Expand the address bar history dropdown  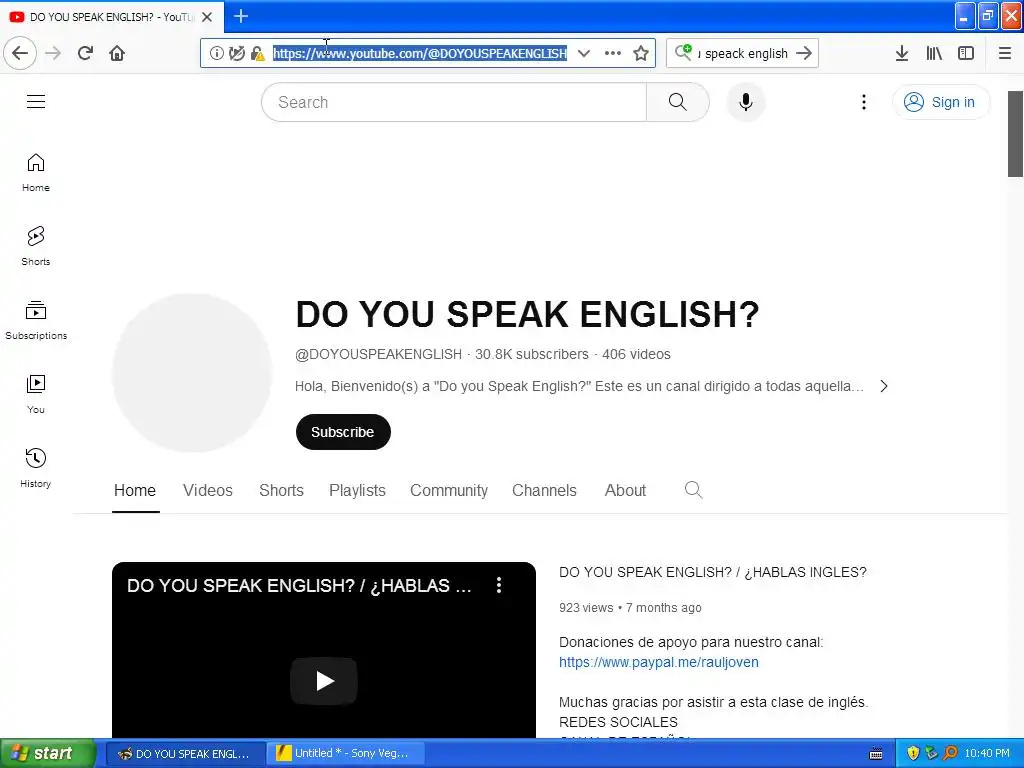click(x=584, y=53)
